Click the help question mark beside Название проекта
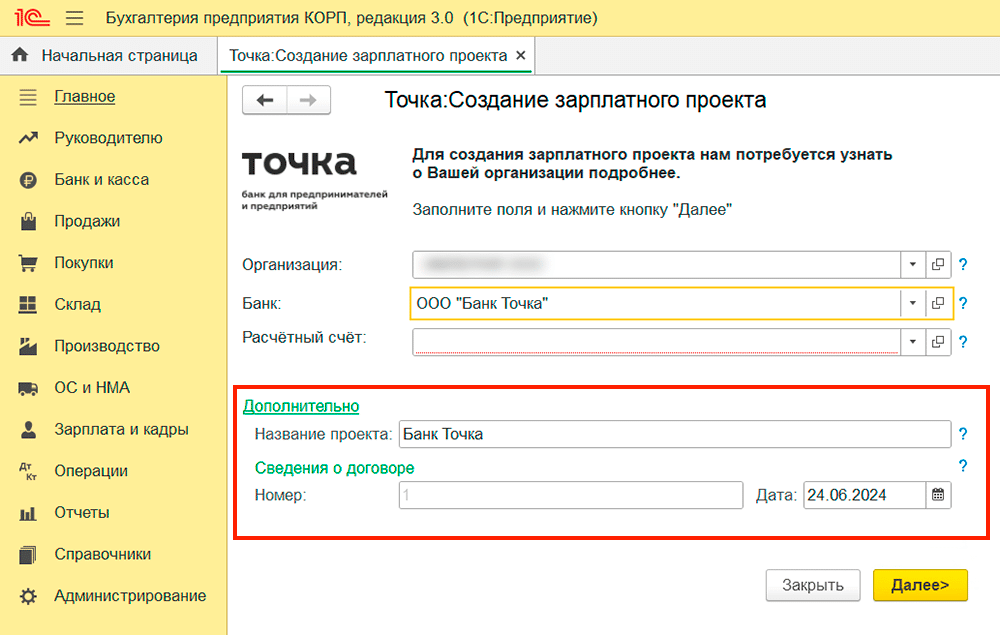 tap(963, 434)
